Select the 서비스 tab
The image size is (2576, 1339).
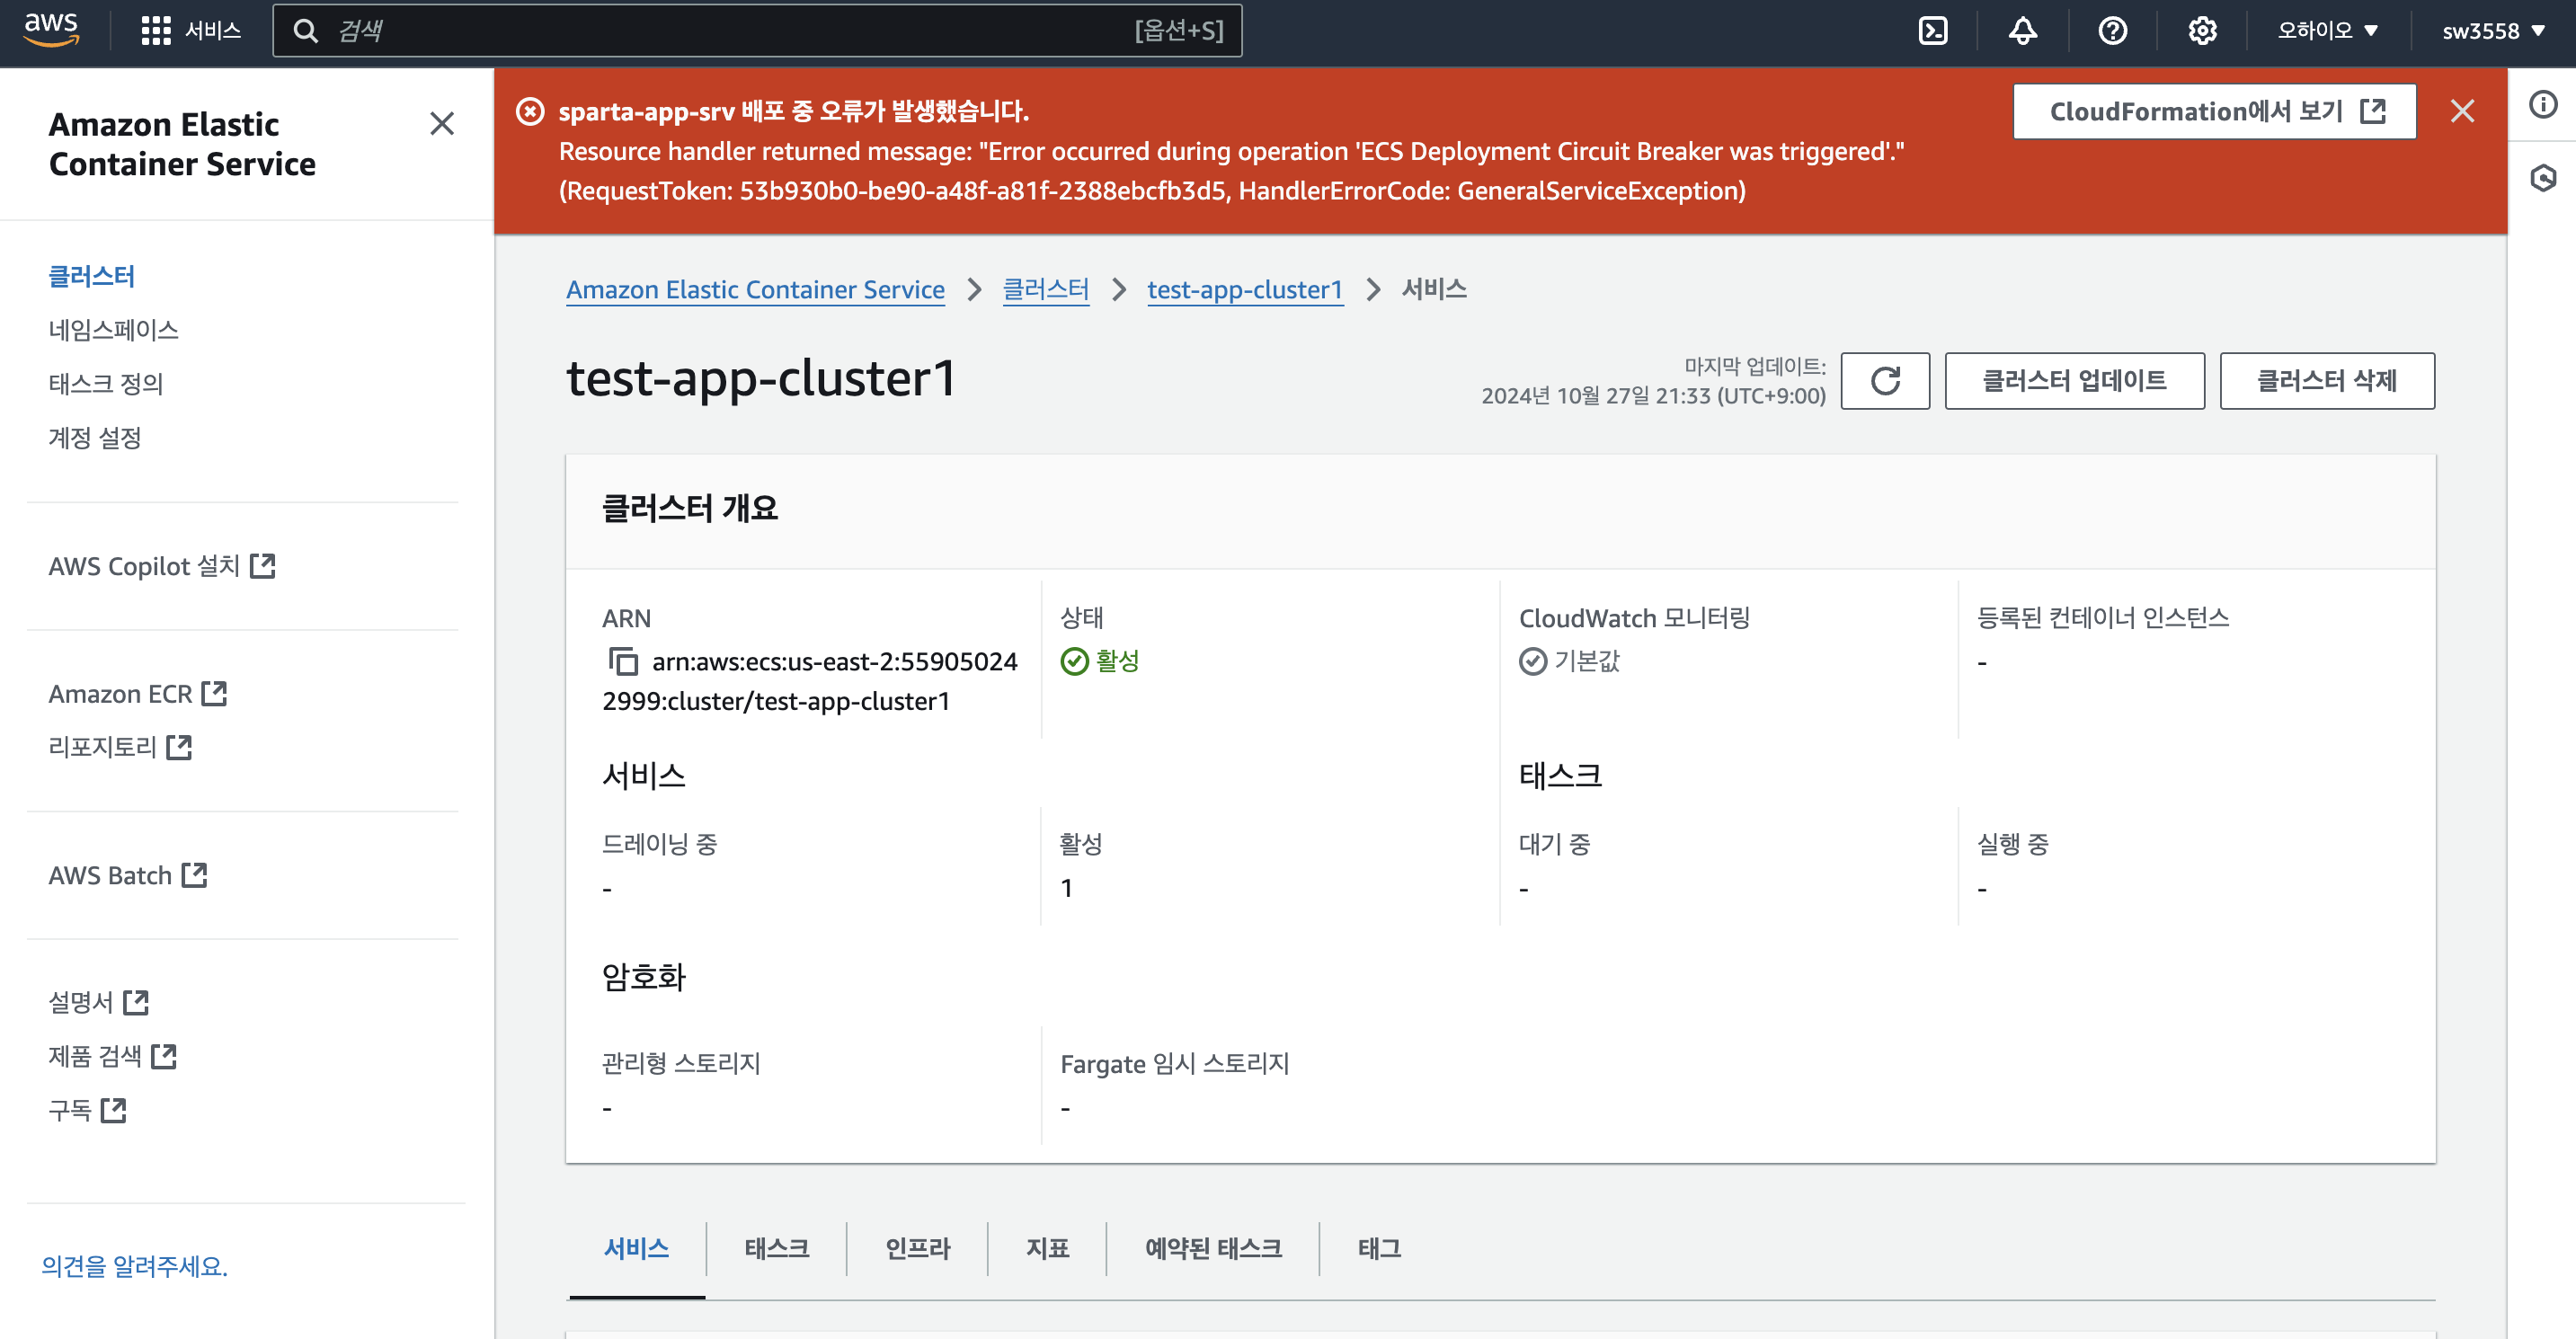click(x=637, y=1248)
